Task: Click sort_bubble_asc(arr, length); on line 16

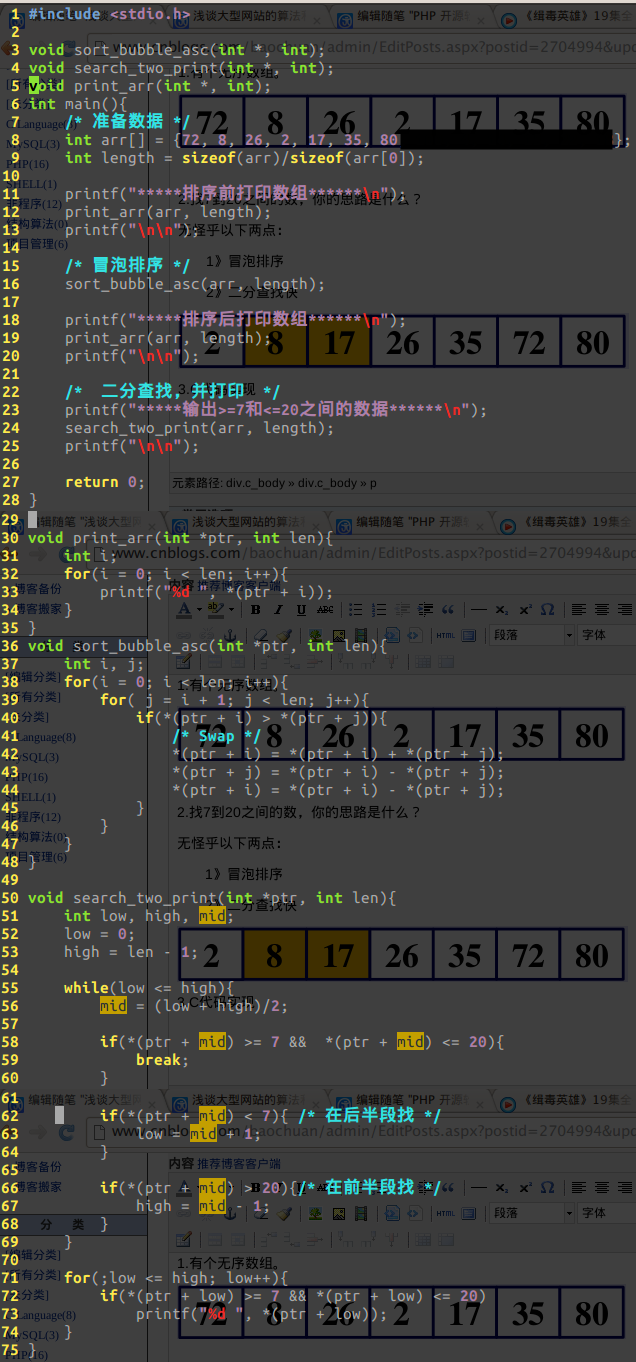Action: (x=195, y=284)
